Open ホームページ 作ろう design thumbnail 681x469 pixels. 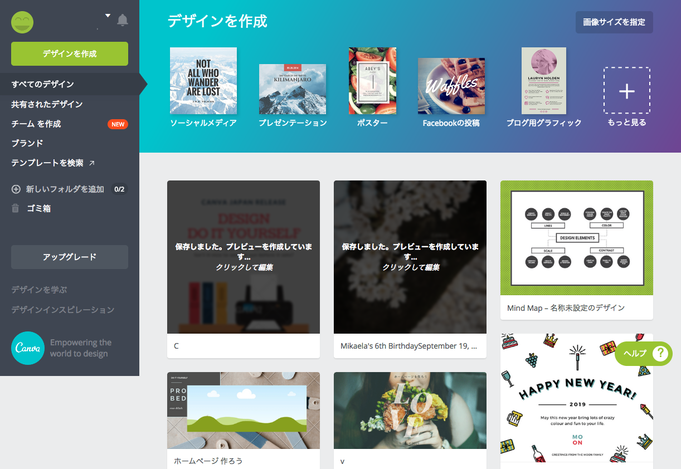[243, 410]
